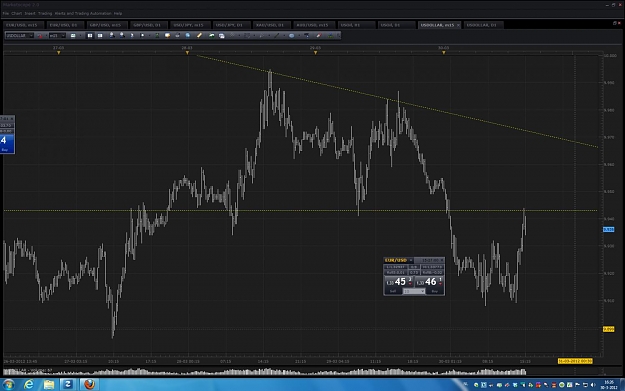Click the red icon next to symbol dropdown
The width and height of the screenshot is (625, 391).
[40, 36]
